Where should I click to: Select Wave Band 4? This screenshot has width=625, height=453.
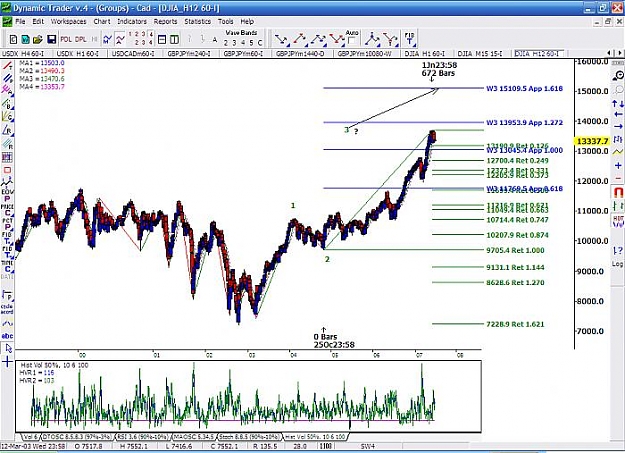click(x=243, y=43)
